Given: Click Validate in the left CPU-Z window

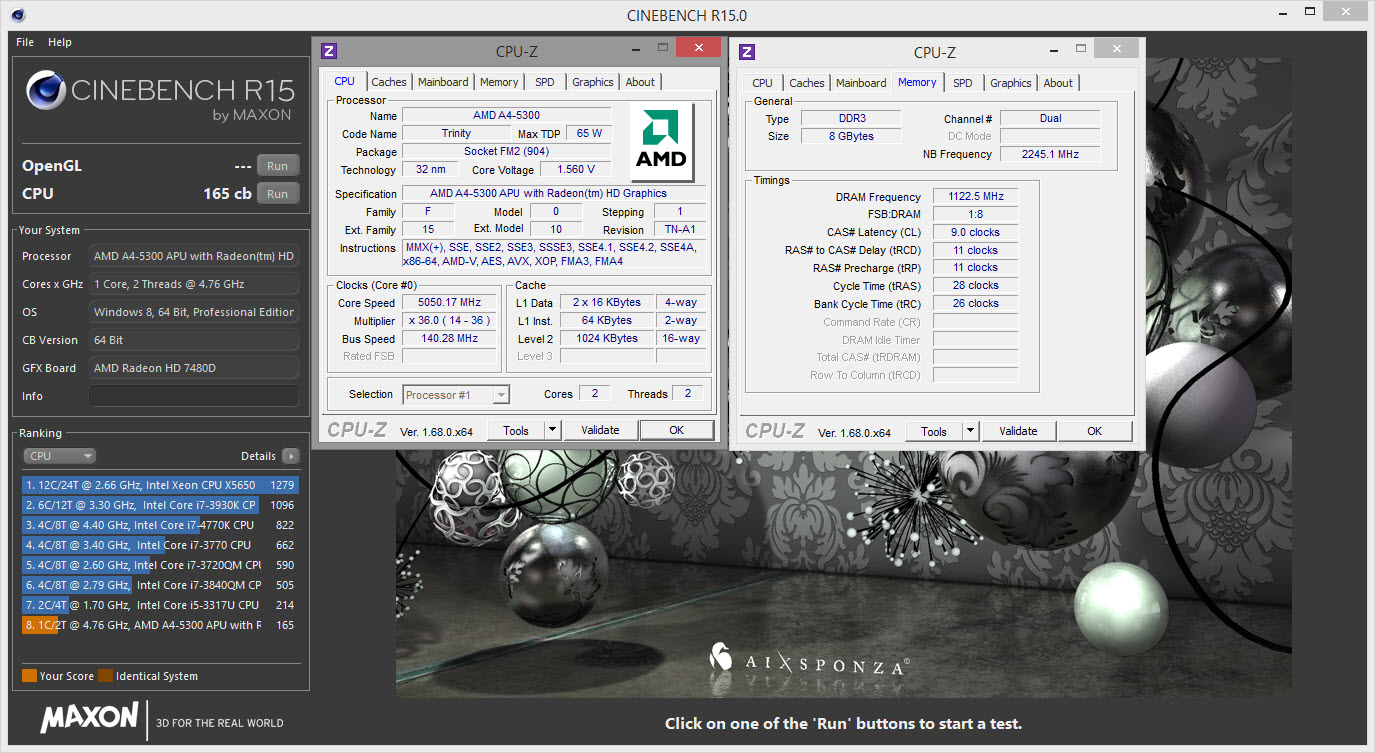Looking at the screenshot, I should (600, 430).
